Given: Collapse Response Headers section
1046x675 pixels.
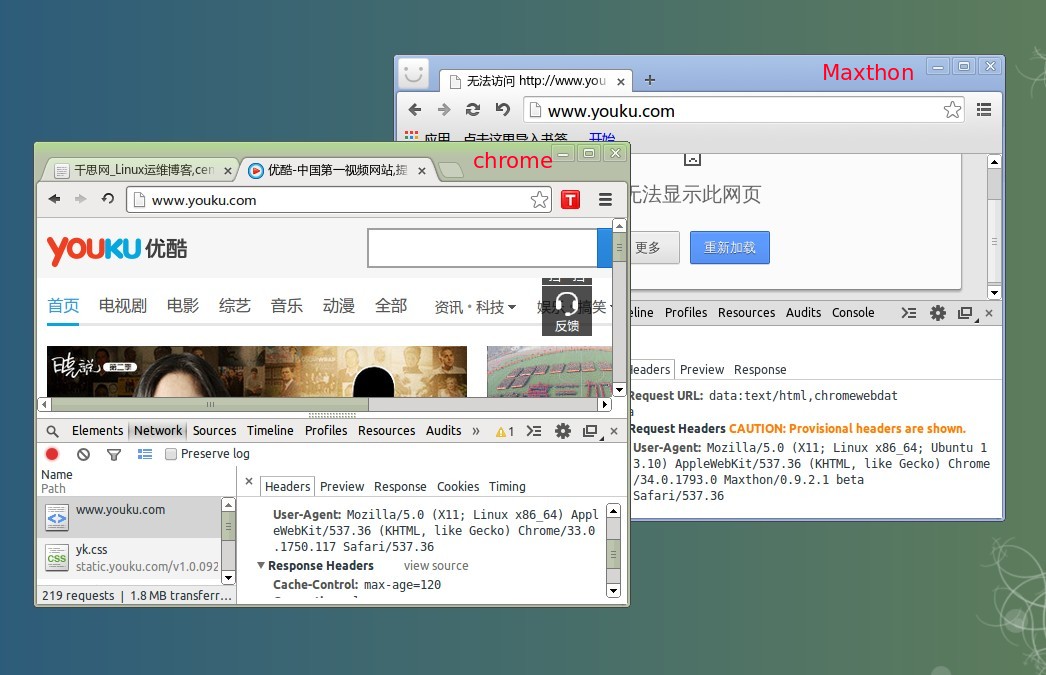Looking at the screenshot, I should (262, 566).
